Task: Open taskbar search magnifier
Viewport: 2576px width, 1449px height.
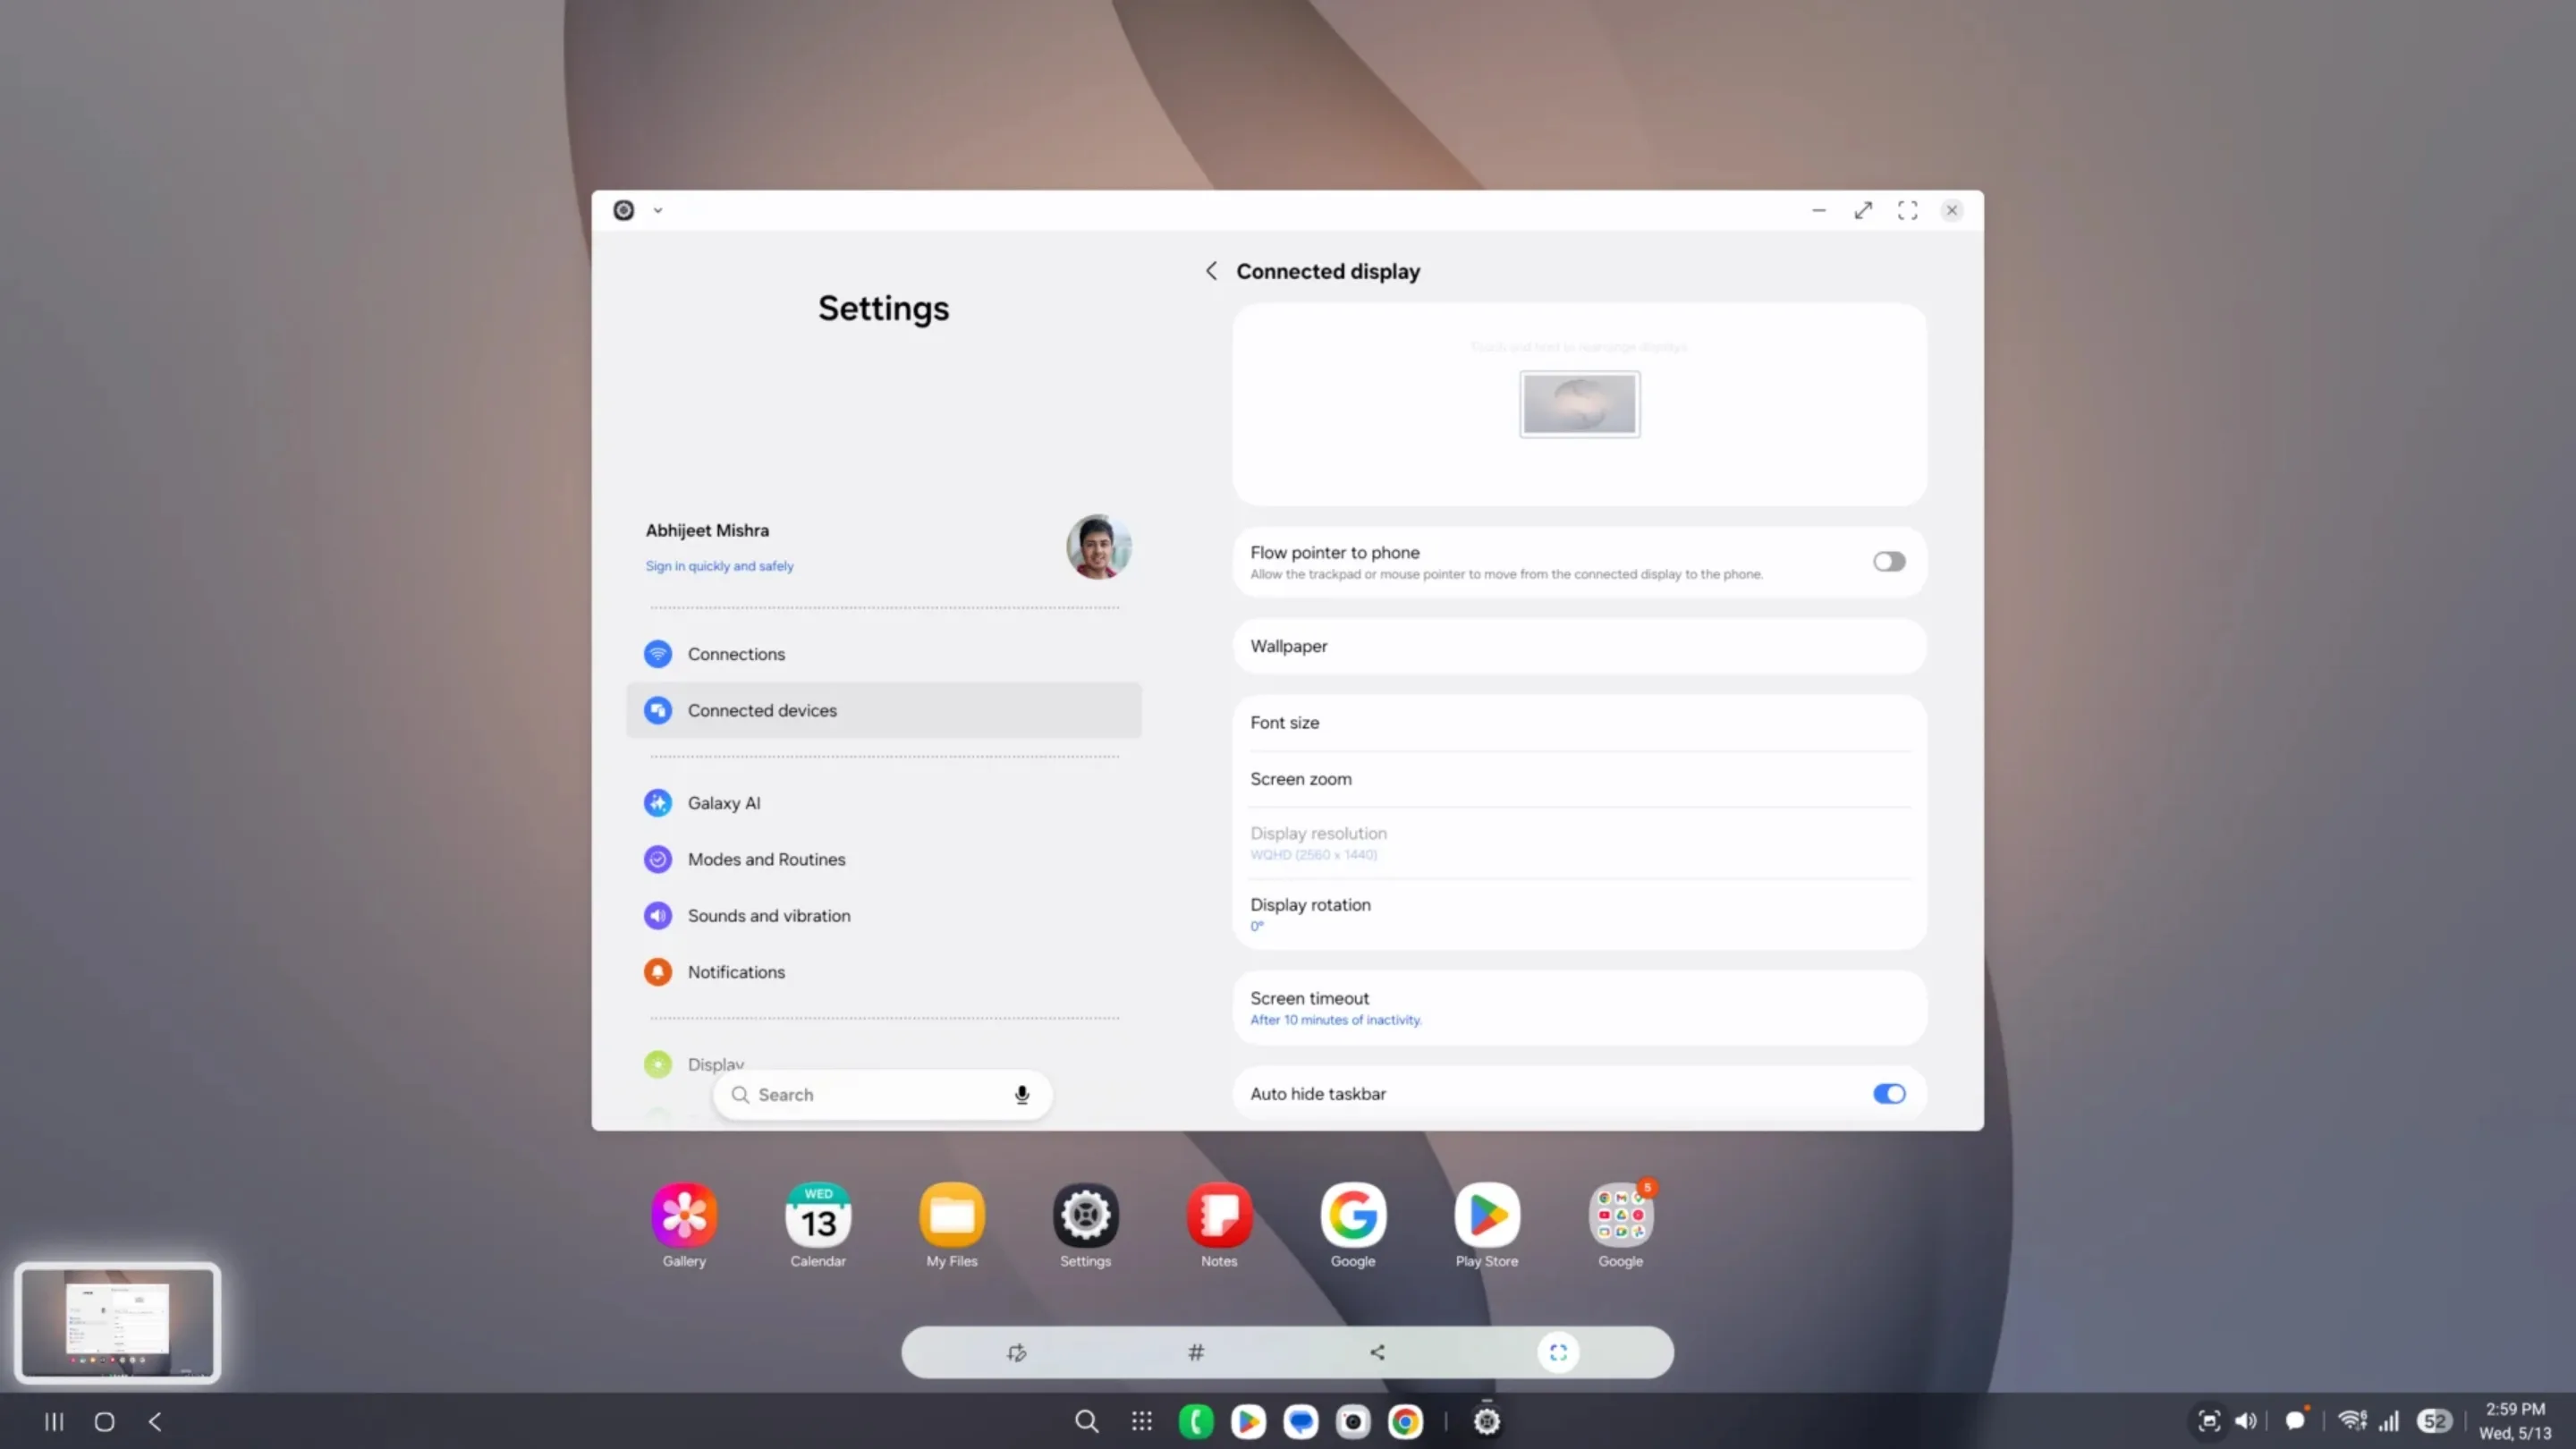Action: [1086, 1421]
